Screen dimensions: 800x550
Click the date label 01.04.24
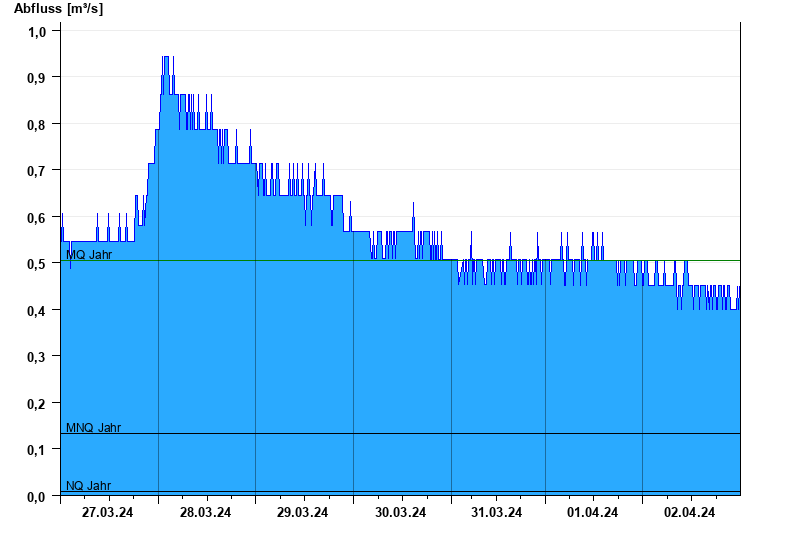[592, 512]
